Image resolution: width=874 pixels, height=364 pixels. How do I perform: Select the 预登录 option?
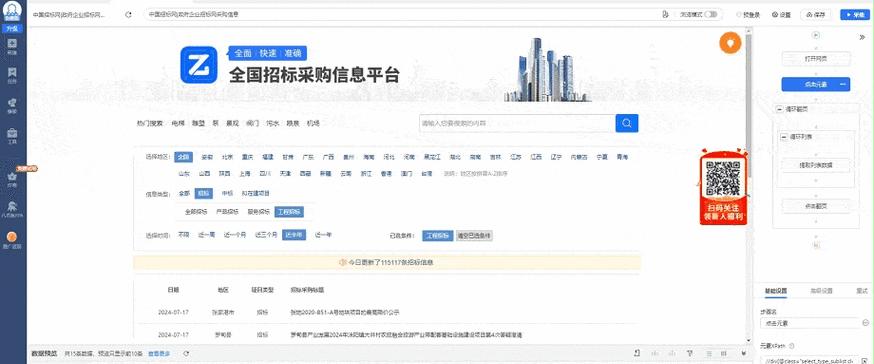(748, 15)
